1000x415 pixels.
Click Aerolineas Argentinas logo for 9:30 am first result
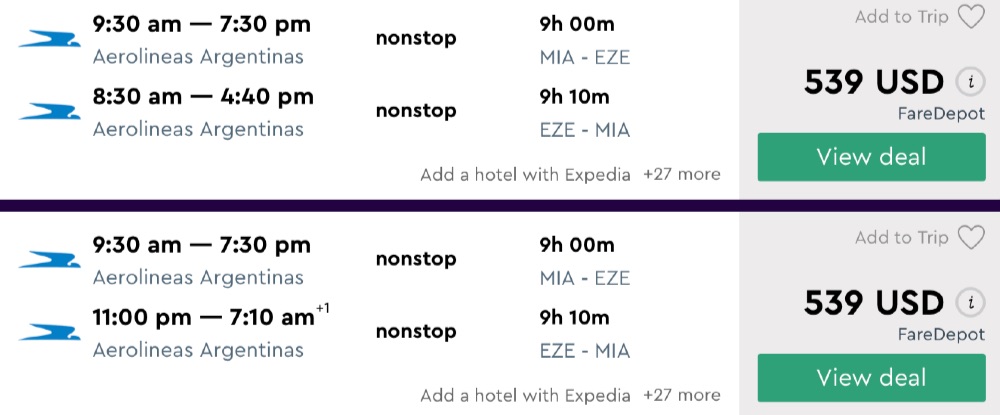(x=49, y=39)
